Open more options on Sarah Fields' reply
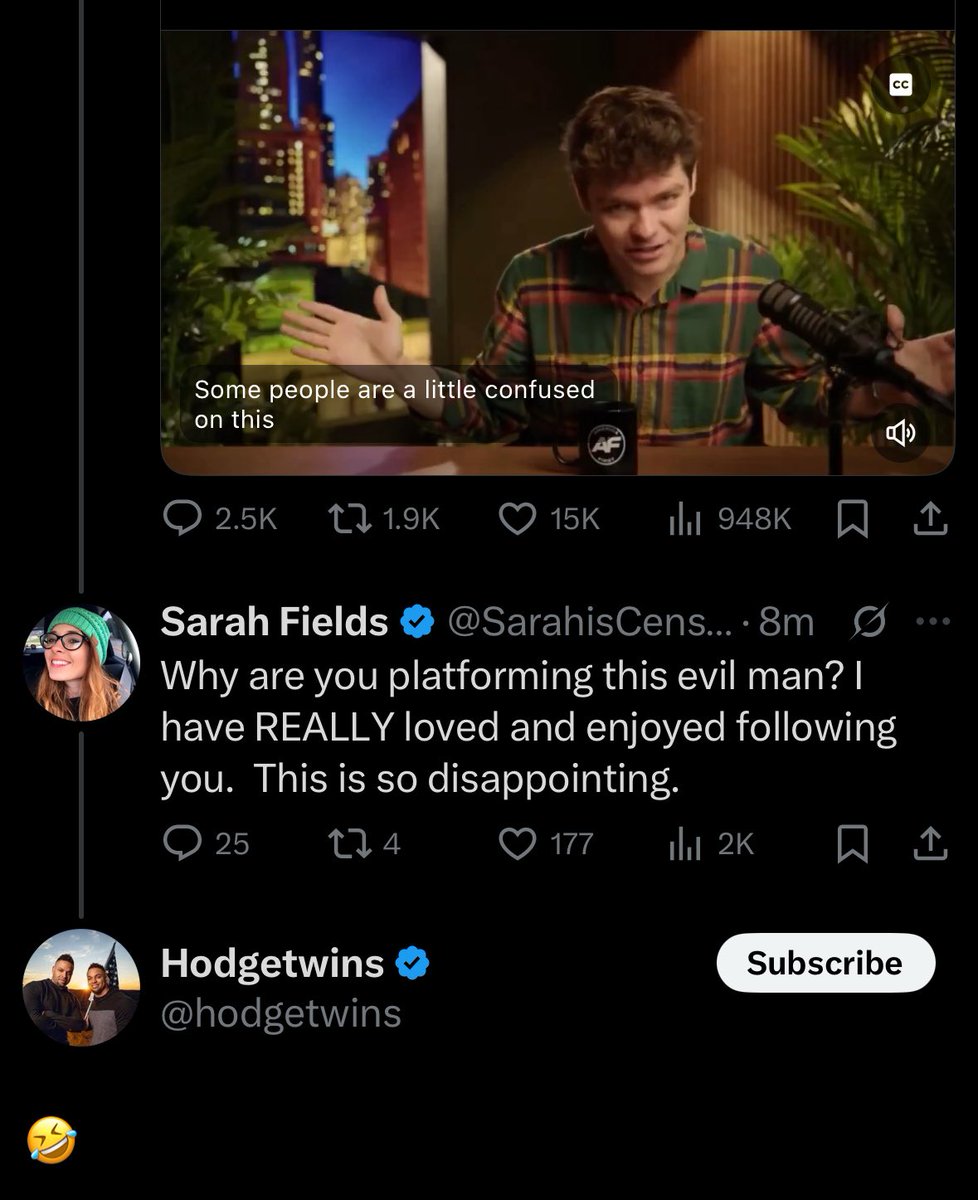978x1200 pixels. 932,622
